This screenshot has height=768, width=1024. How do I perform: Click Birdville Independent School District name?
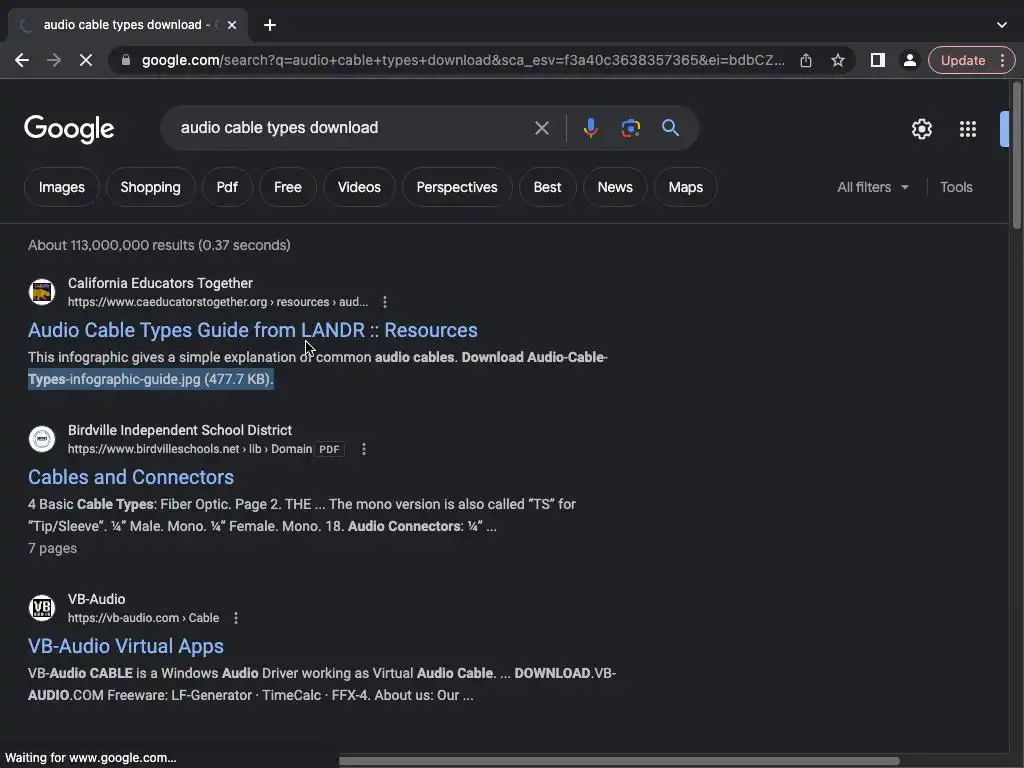180,430
